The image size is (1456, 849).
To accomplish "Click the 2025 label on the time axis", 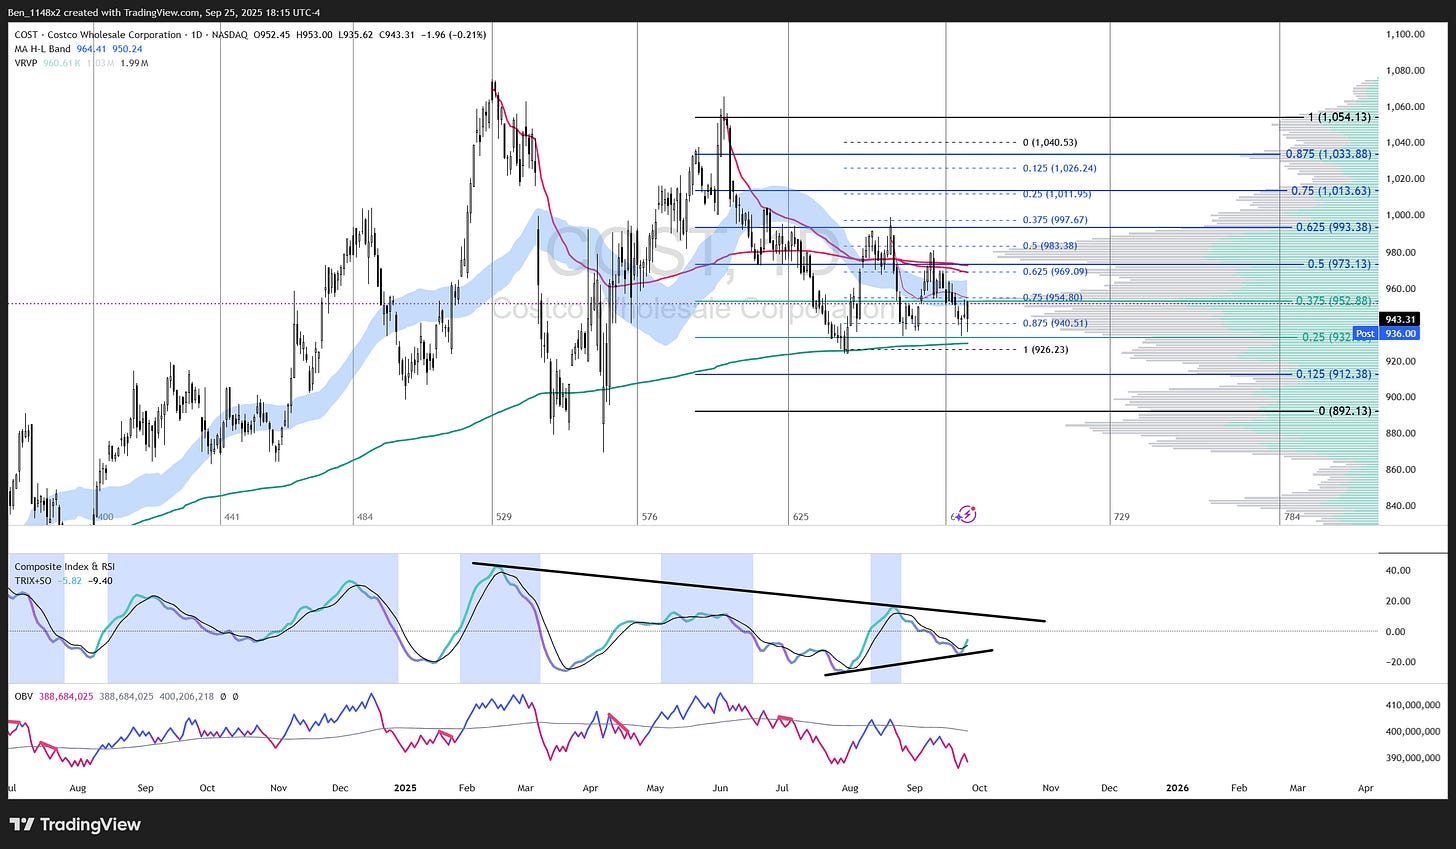I will click(x=405, y=788).
